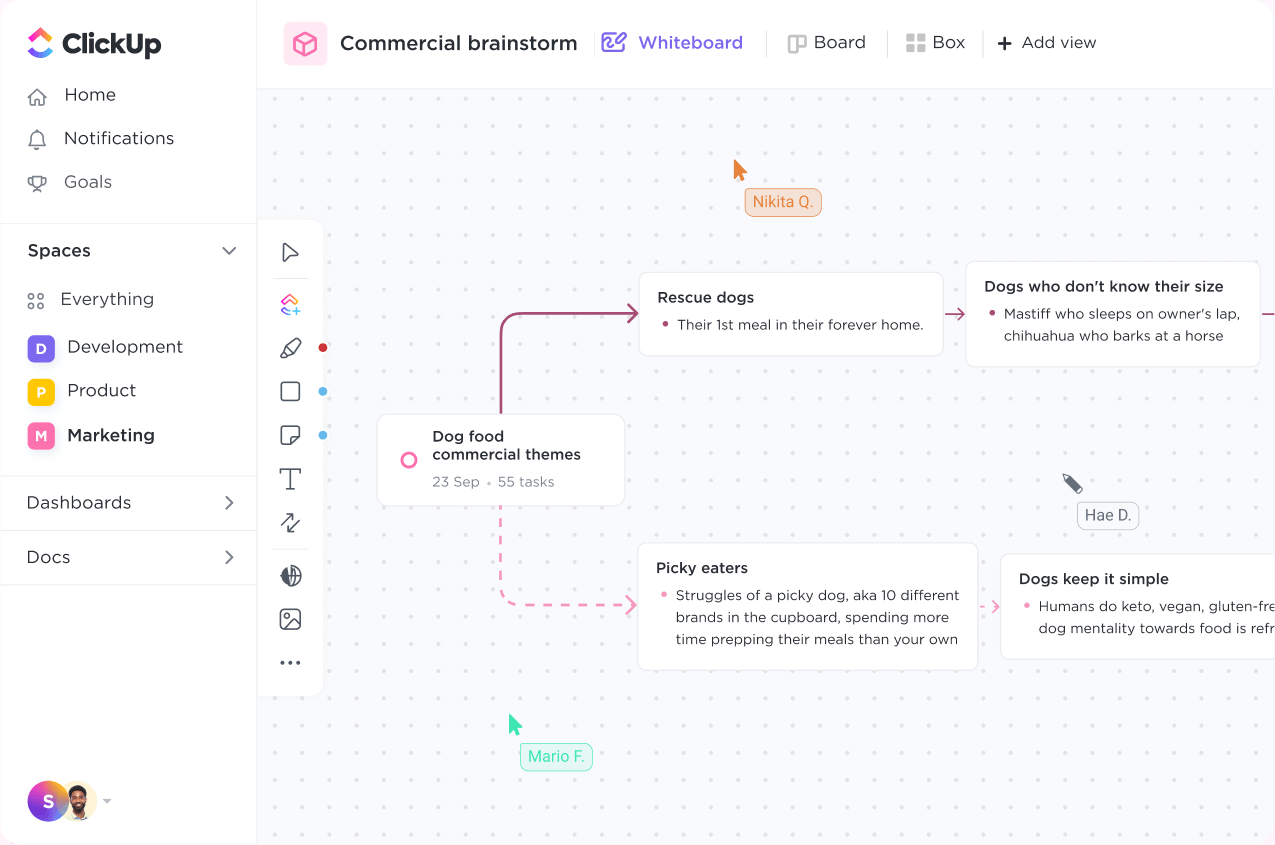Viewport: 1275px width, 845px height.
Task: Click Add view button
Action: point(1046,43)
